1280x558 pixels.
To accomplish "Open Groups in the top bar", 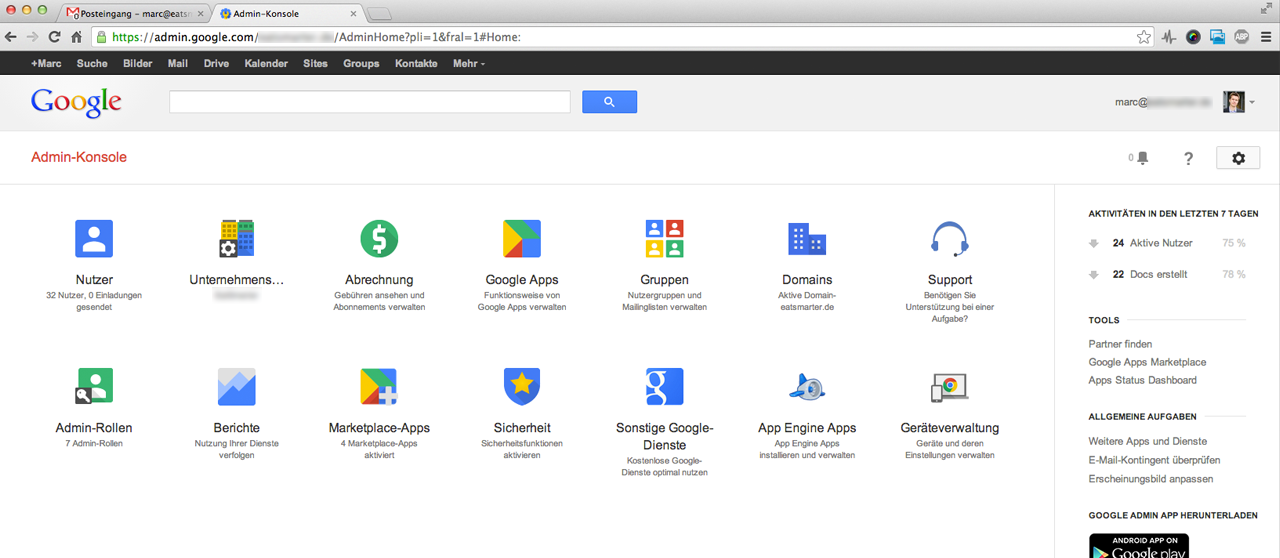I will 361,63.
